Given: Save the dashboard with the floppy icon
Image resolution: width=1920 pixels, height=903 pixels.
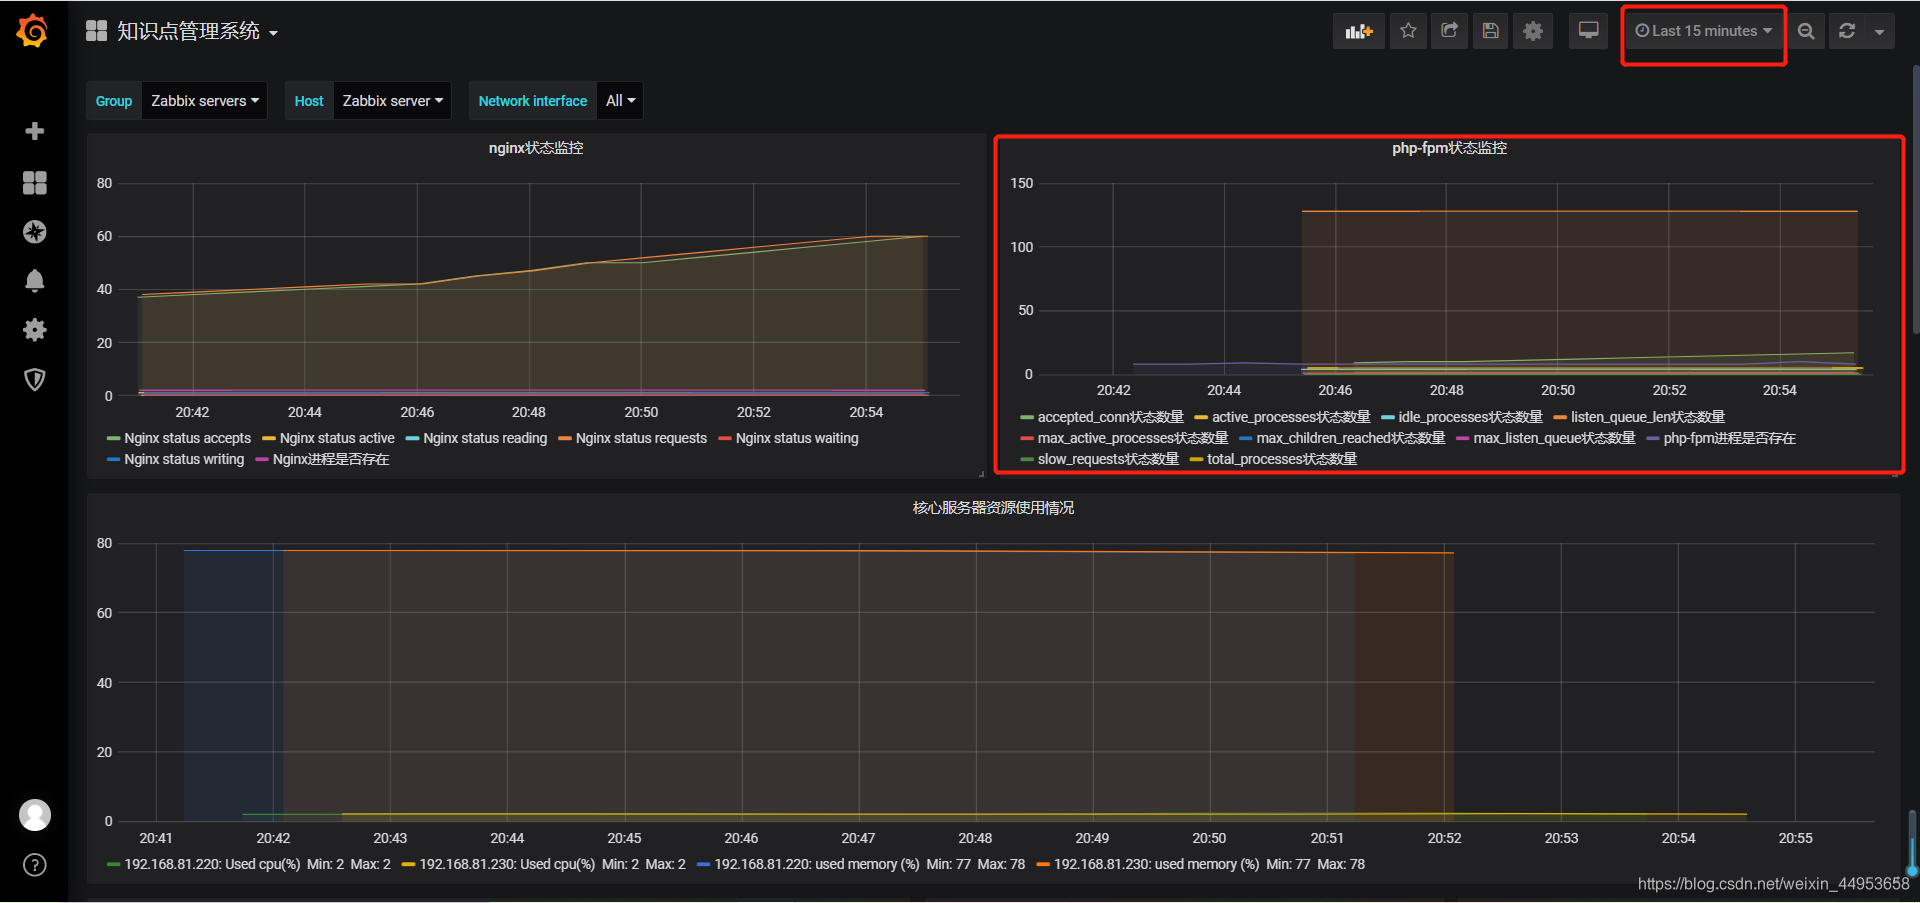Looking at the screenshot, I should [x=1490, y=31].
